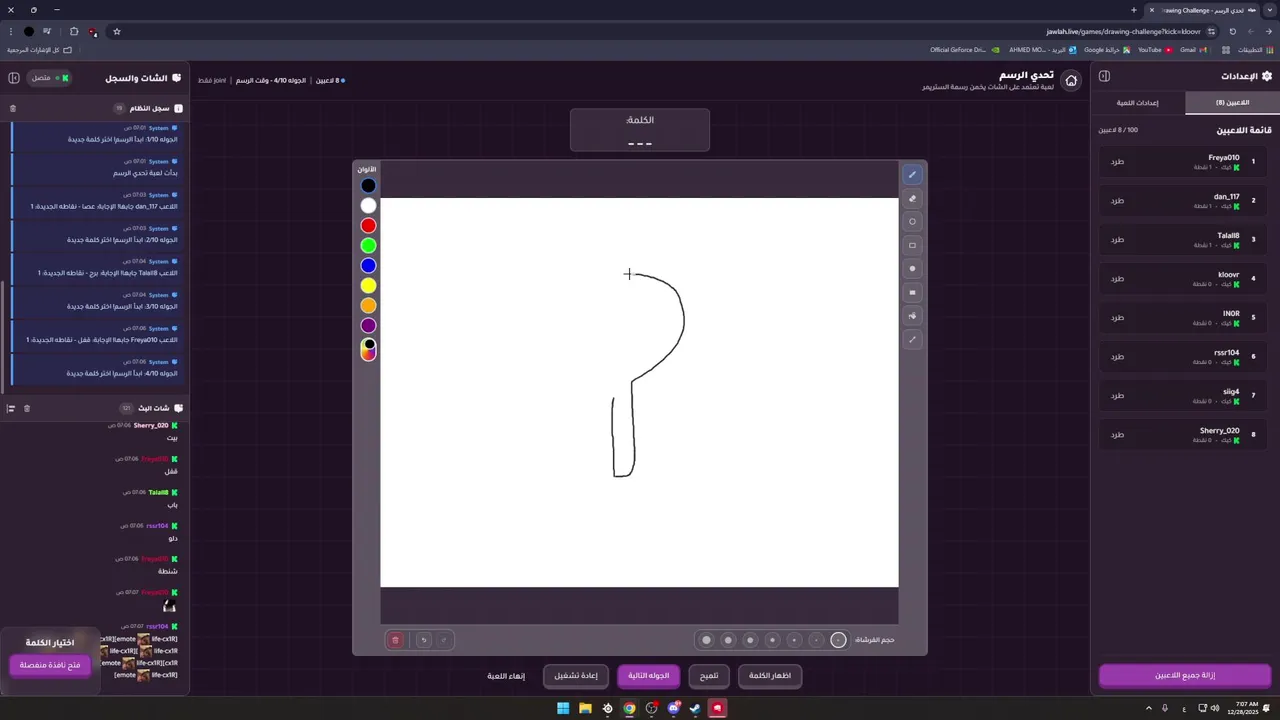Select the straight line tool
The width and height of the screenshot is (1280, 720).
[912, 340]
